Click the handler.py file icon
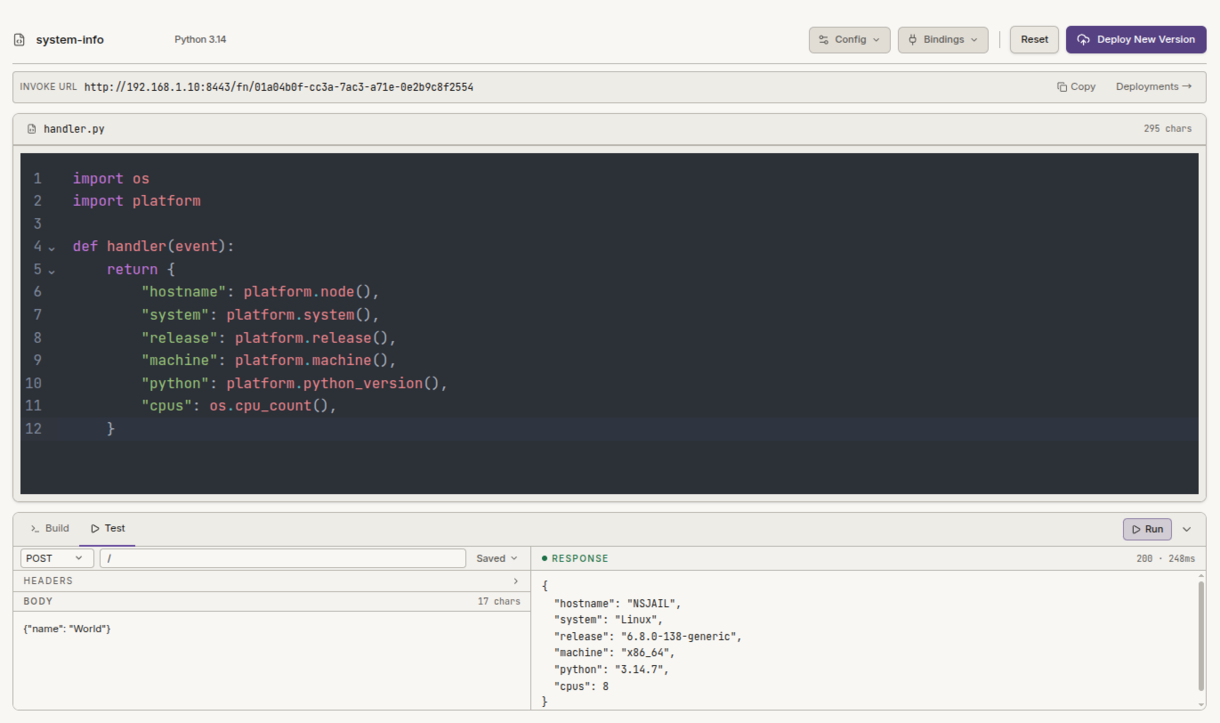1220x723 pixels. click(32, 129)
